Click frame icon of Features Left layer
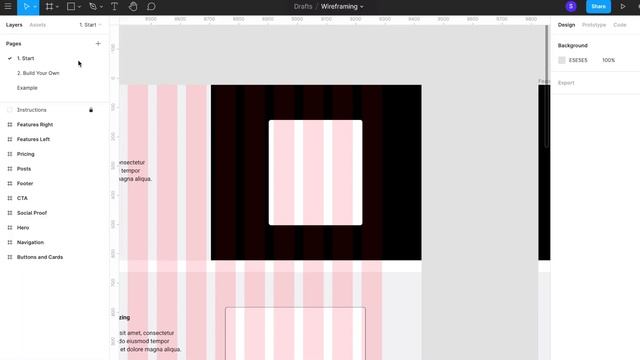640x360 pixels. (10, 139)
